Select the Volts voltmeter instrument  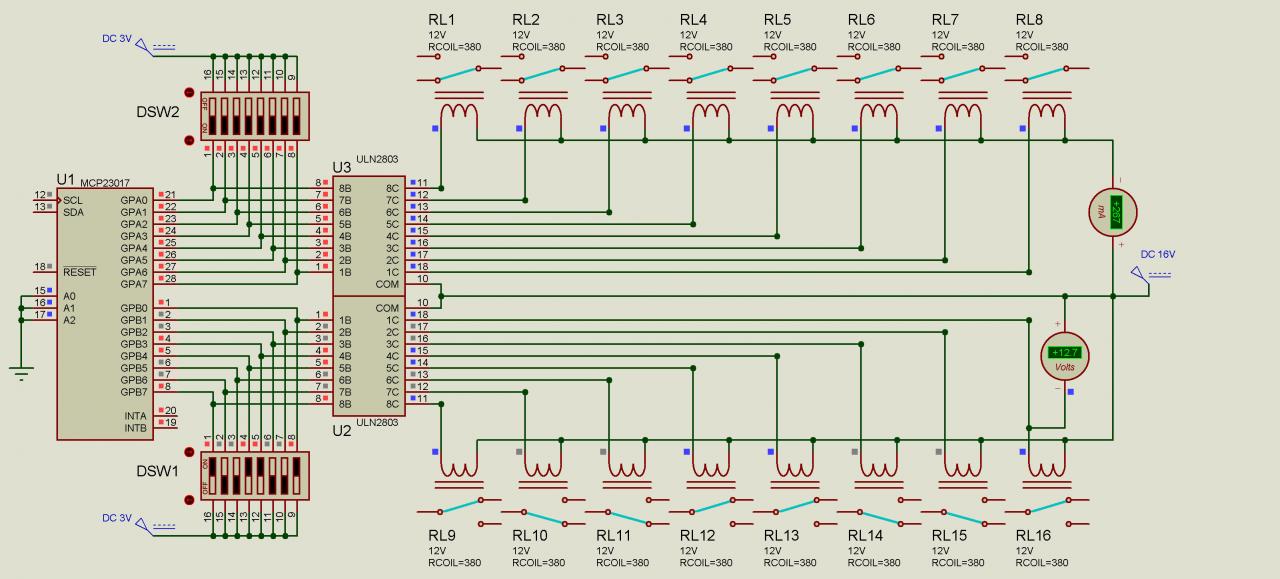1064,355
